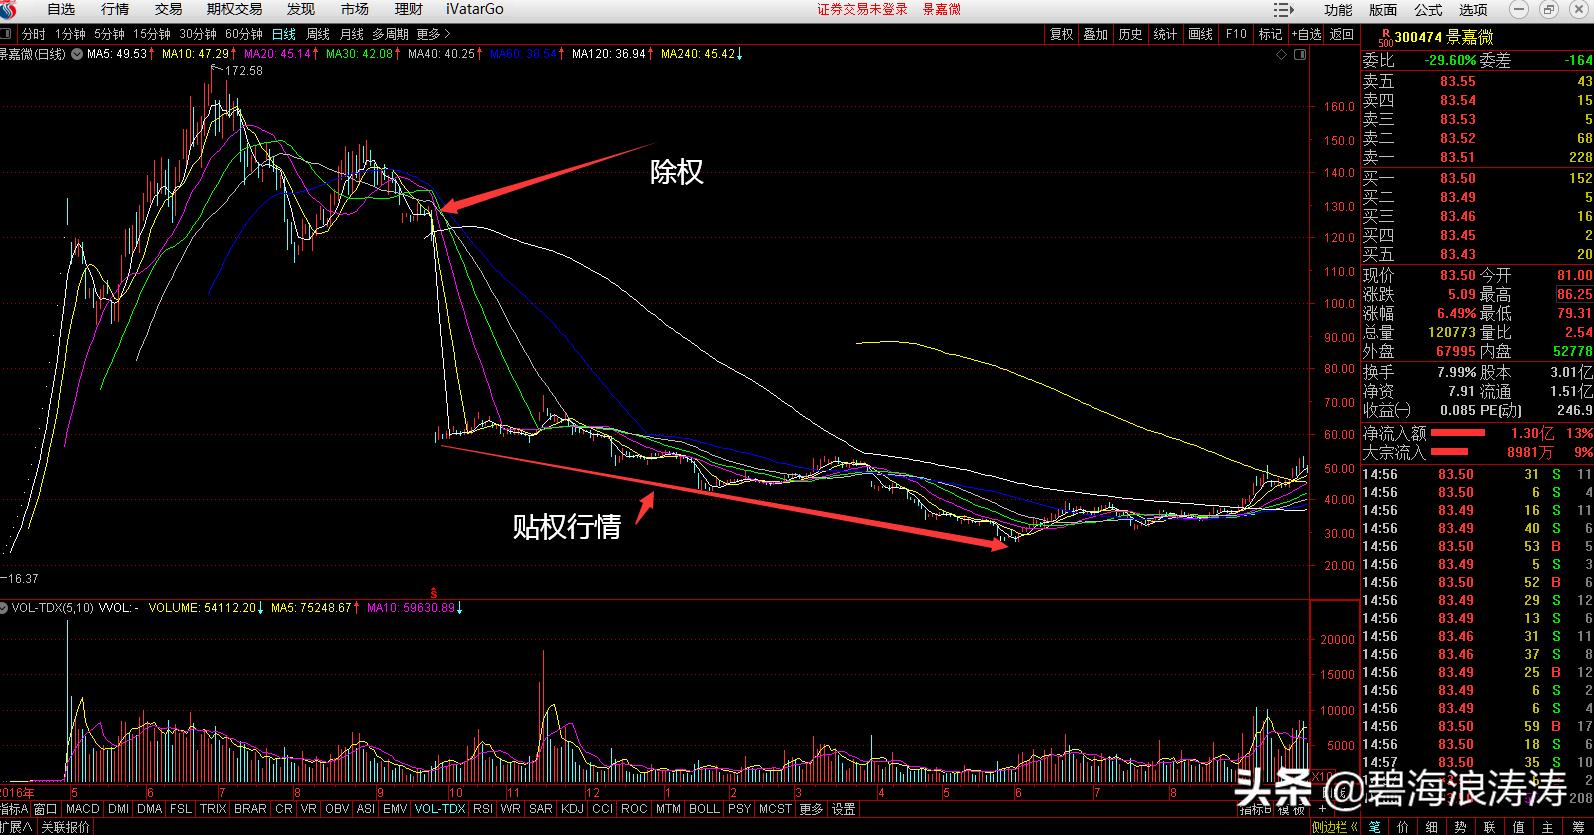This screenshot has height=835, width=1594.
Task: Select the 价 price tab in sidebar
Action: (1403, 827)
